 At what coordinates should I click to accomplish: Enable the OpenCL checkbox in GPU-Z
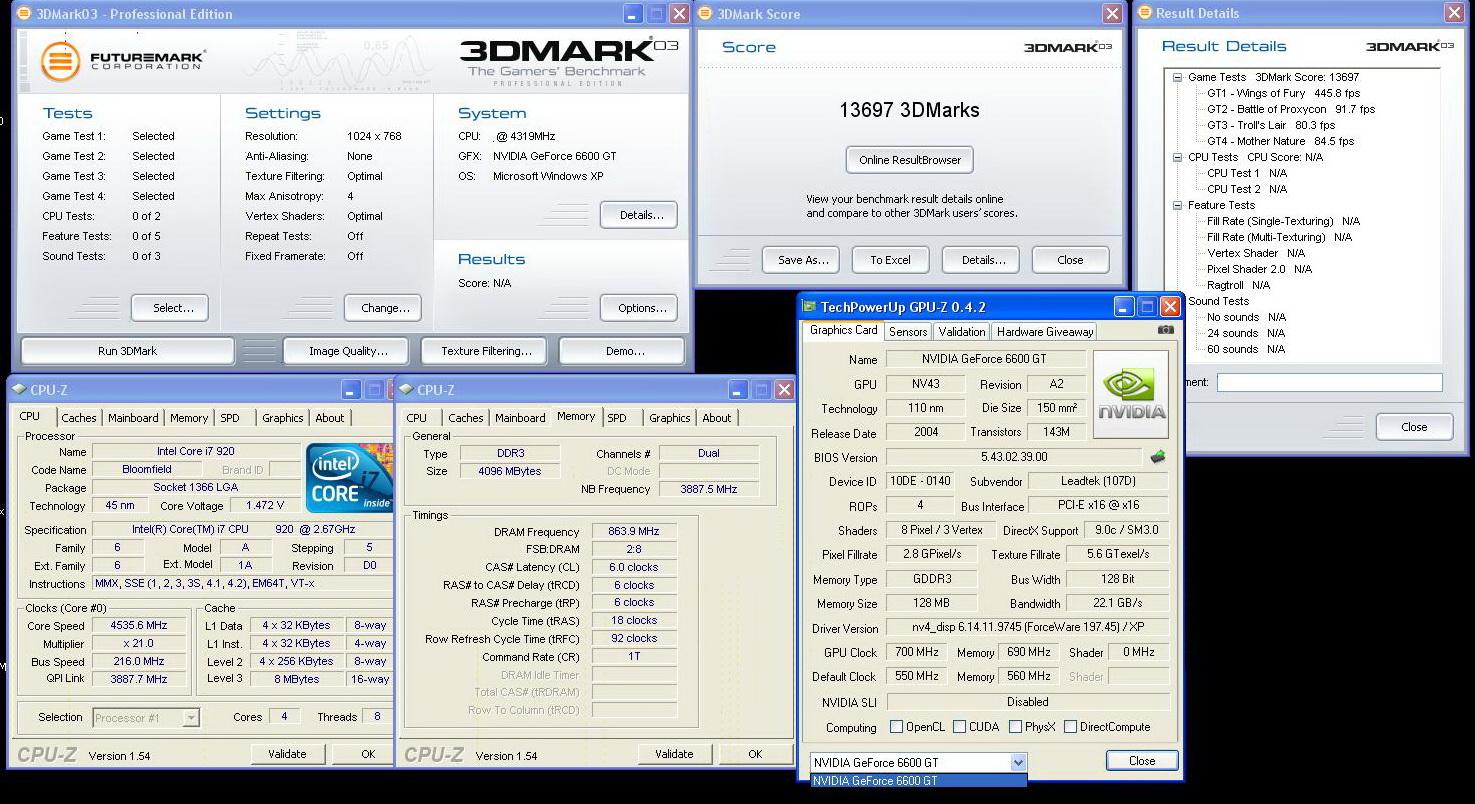coord(897,727)
